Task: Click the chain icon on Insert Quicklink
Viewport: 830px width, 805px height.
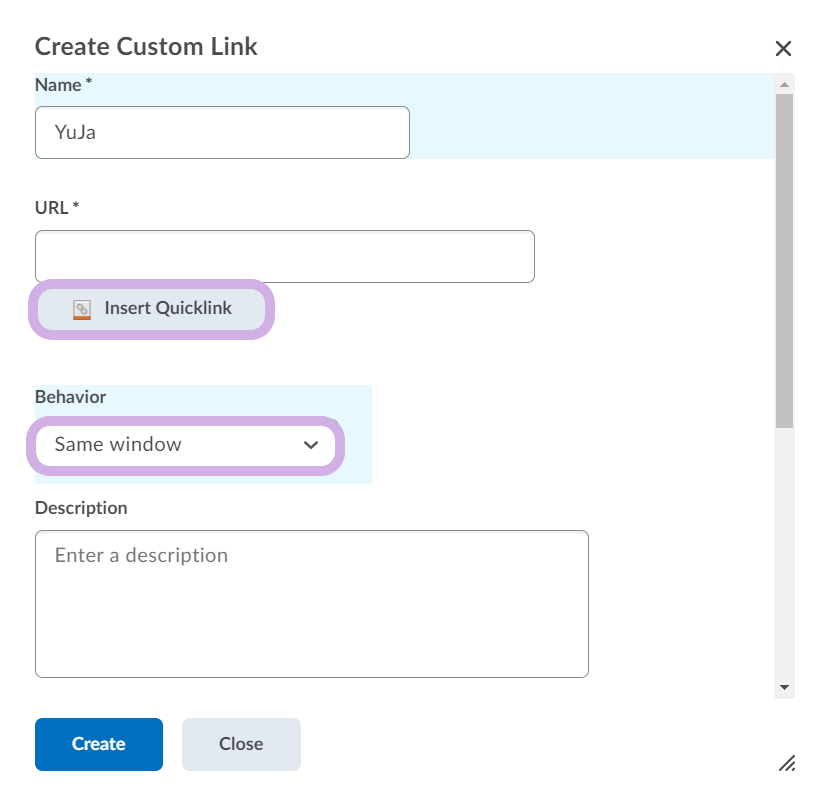Action: (x=82, y=310)
